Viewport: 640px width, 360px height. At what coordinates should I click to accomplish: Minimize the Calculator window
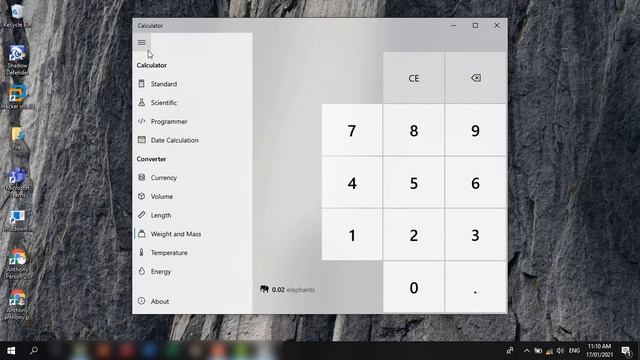pyautogui.click(x=453, y=25)
